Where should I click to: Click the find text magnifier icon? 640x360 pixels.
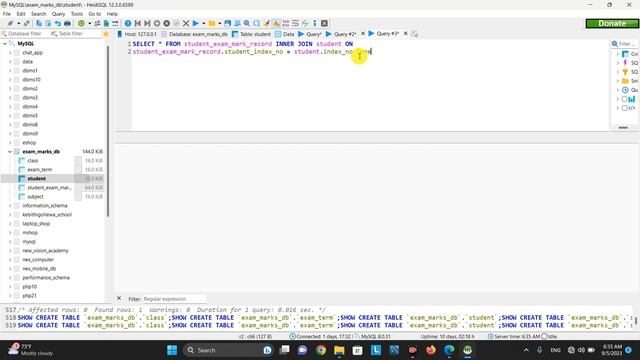(x=247, y=23)
